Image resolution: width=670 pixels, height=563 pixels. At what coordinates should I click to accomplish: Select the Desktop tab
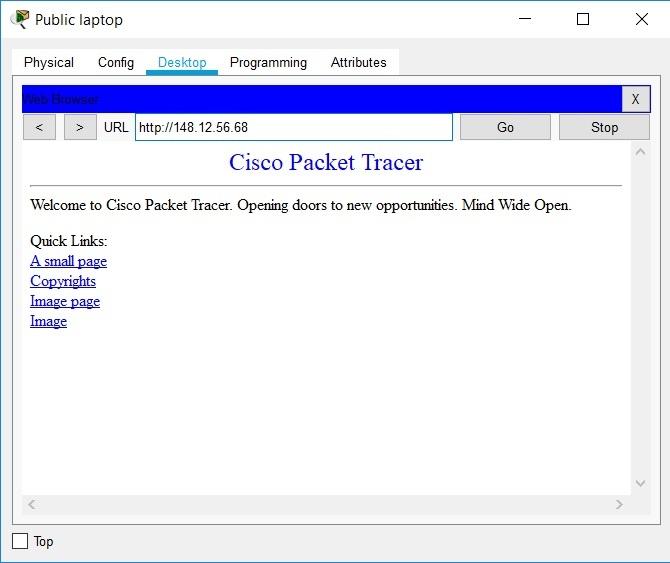pyautogui.click(x=182, y=62)
